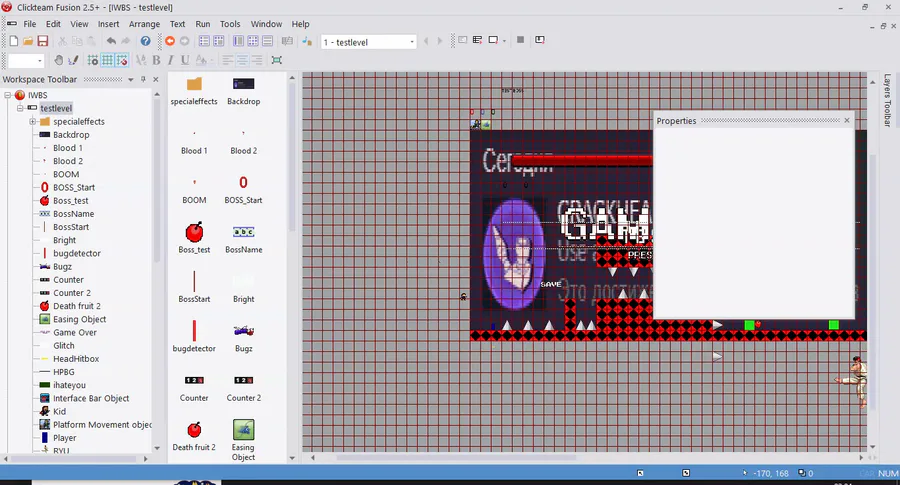Select bugdetector object in library
The image size is (900, 485).
[x=194, y=336]
